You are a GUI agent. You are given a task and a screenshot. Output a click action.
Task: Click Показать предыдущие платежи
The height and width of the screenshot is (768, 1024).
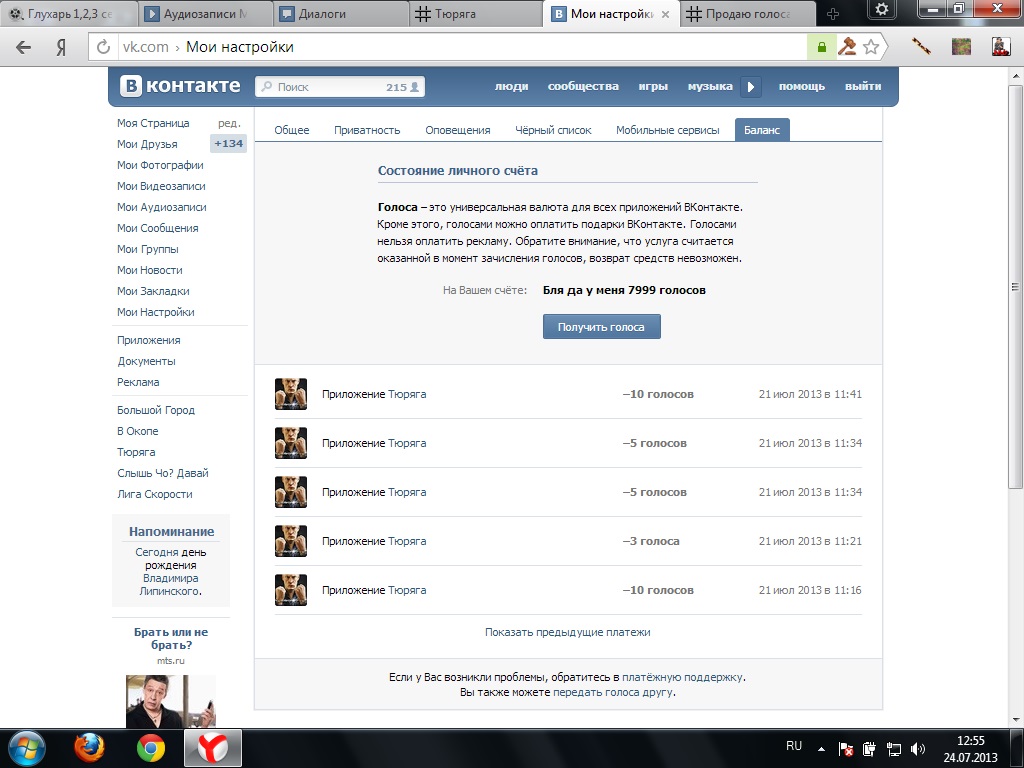[568, 632]
